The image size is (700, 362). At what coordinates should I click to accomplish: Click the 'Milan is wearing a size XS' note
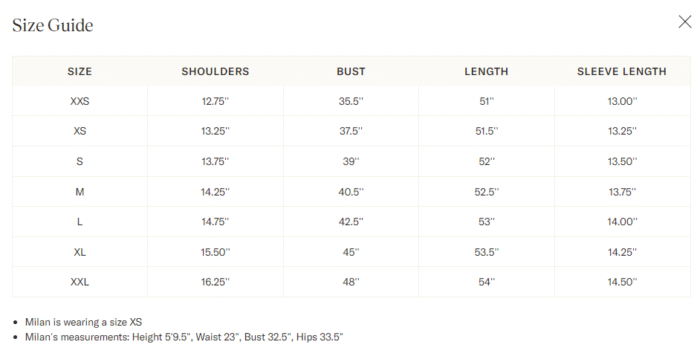[83, 322]
